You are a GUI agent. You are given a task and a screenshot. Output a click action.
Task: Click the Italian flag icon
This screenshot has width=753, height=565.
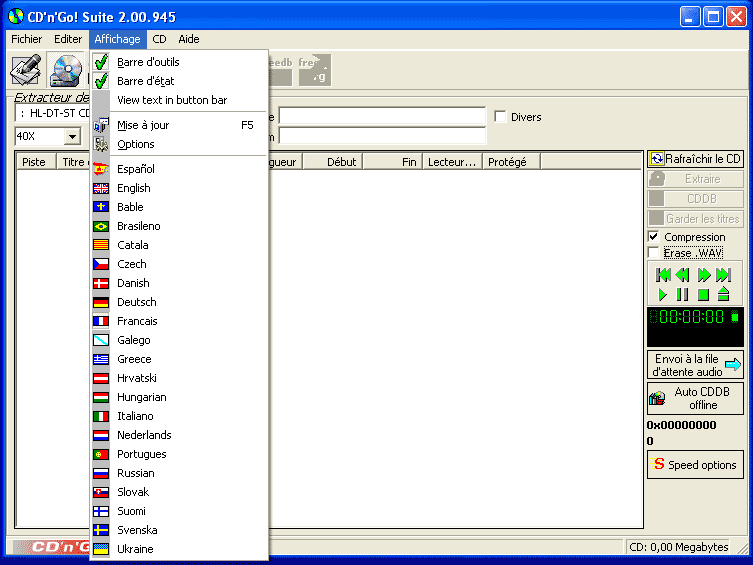coord(101,416)
